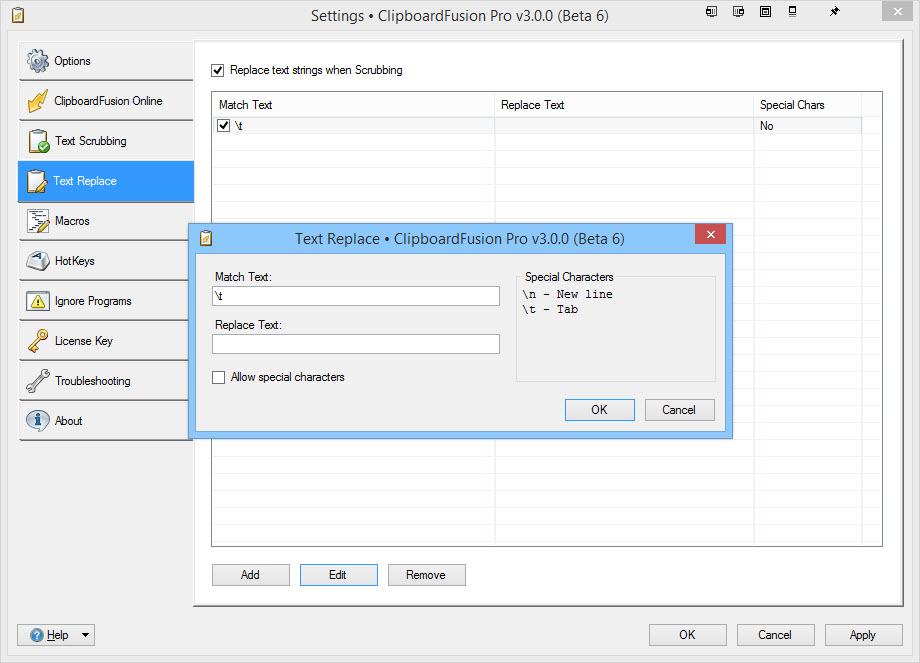Click the lightning bolt ClipboardFusion Online icon
Image resolution: width=920 pixels, height=663 pixels.
click(38, 101)
